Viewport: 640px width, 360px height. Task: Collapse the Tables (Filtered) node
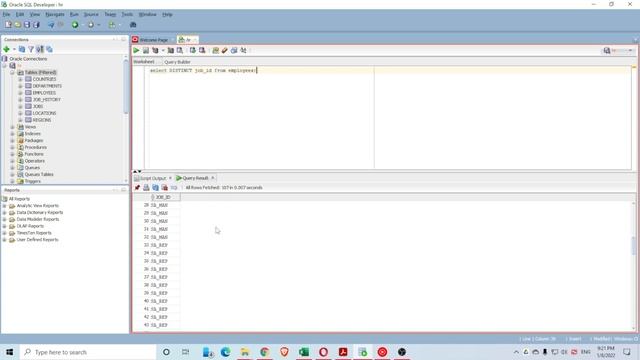(x=12, y=72)
